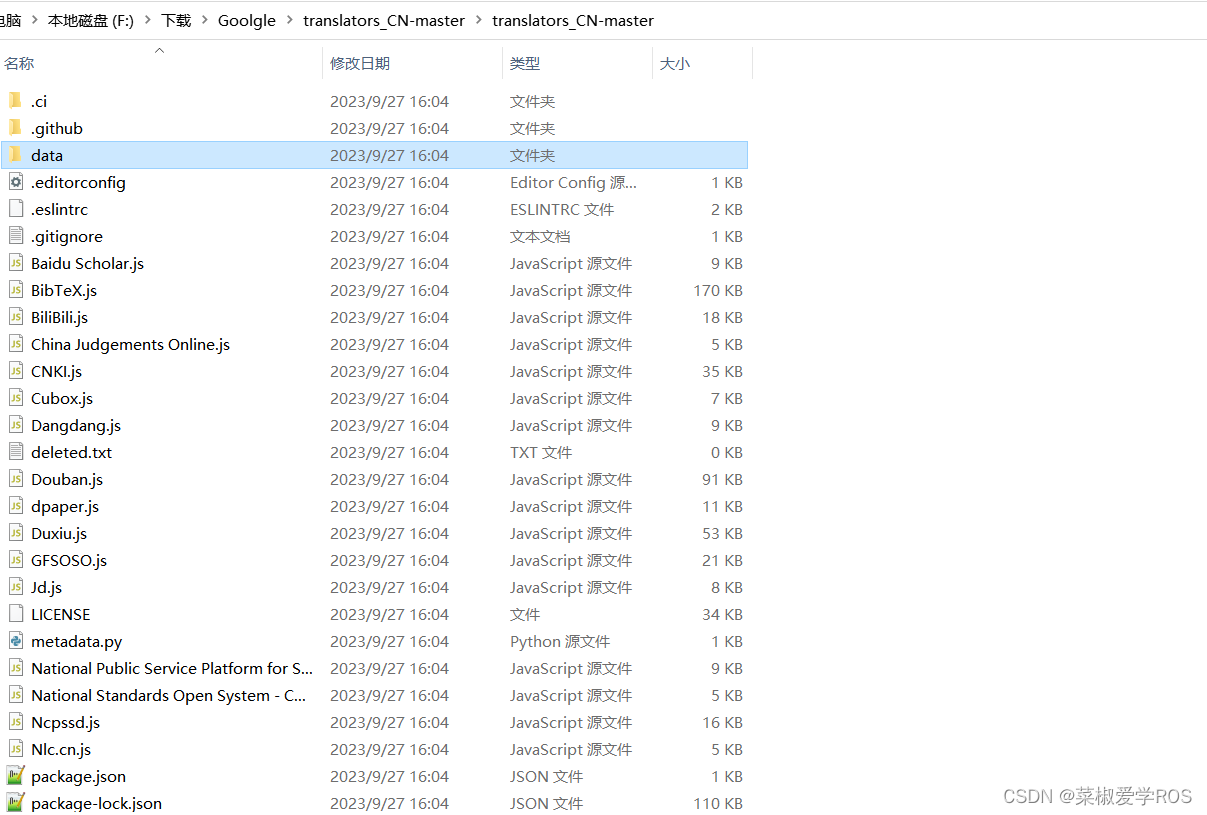
Task: Select the Nlc.cn.js file name
Action: (61, 749)
